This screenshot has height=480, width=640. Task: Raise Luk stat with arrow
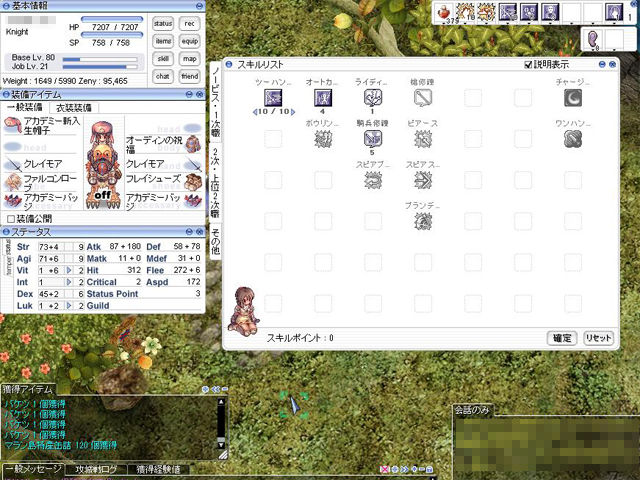(69, 306)
